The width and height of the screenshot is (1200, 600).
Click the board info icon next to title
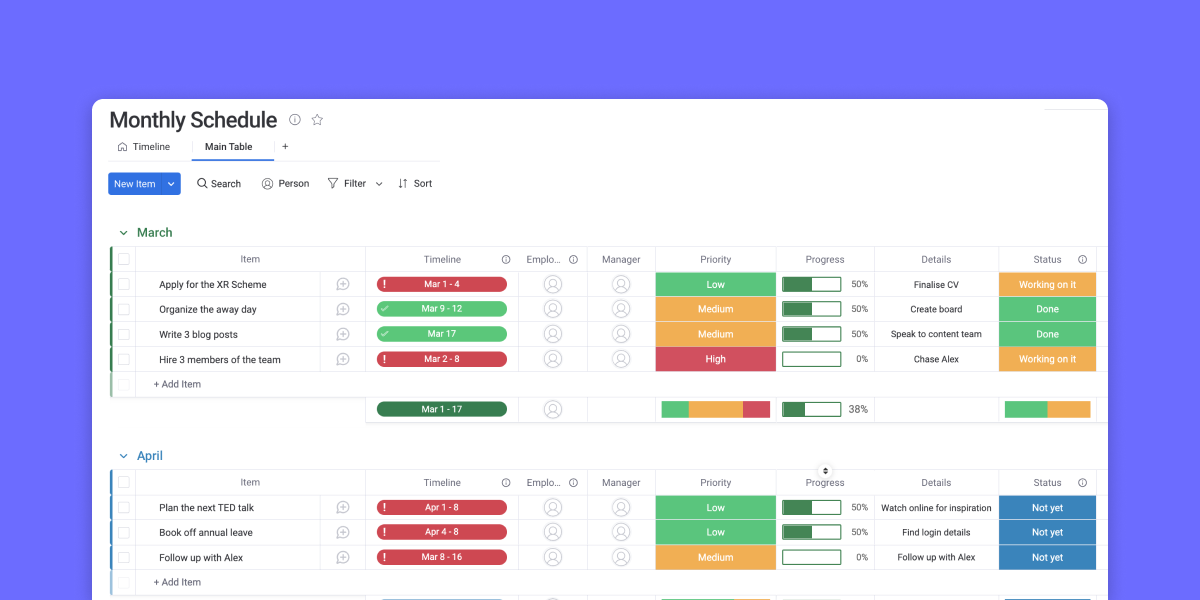(295, 120)
